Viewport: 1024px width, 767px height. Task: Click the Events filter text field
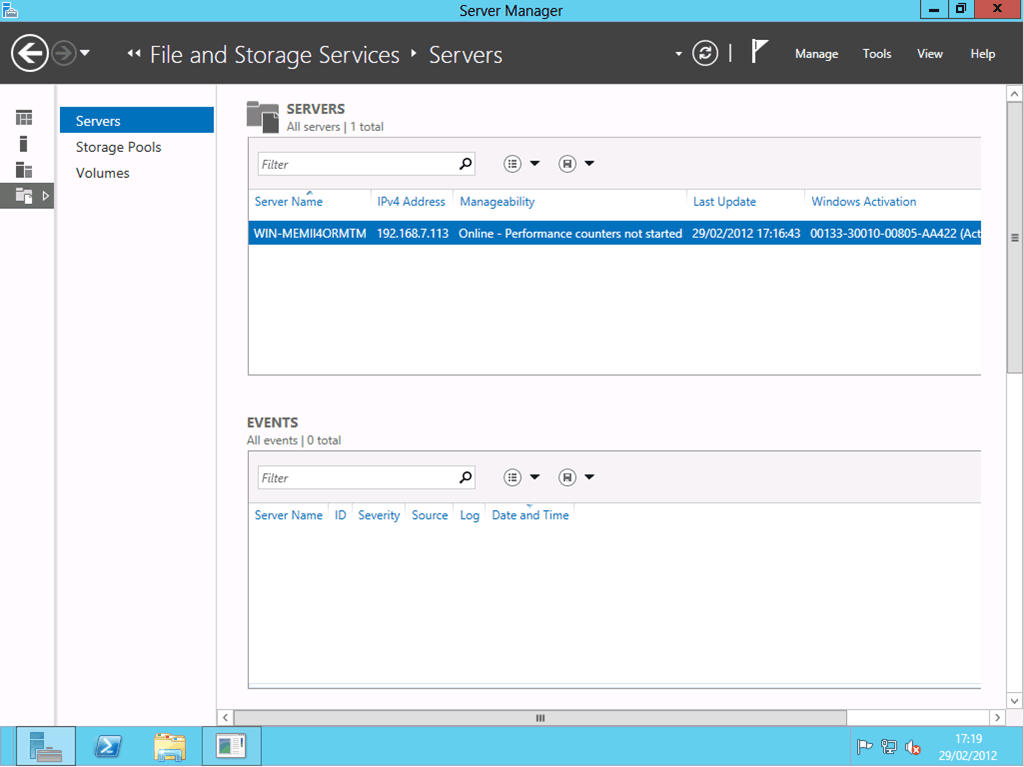pyautogui.click(x=356, y=478)
